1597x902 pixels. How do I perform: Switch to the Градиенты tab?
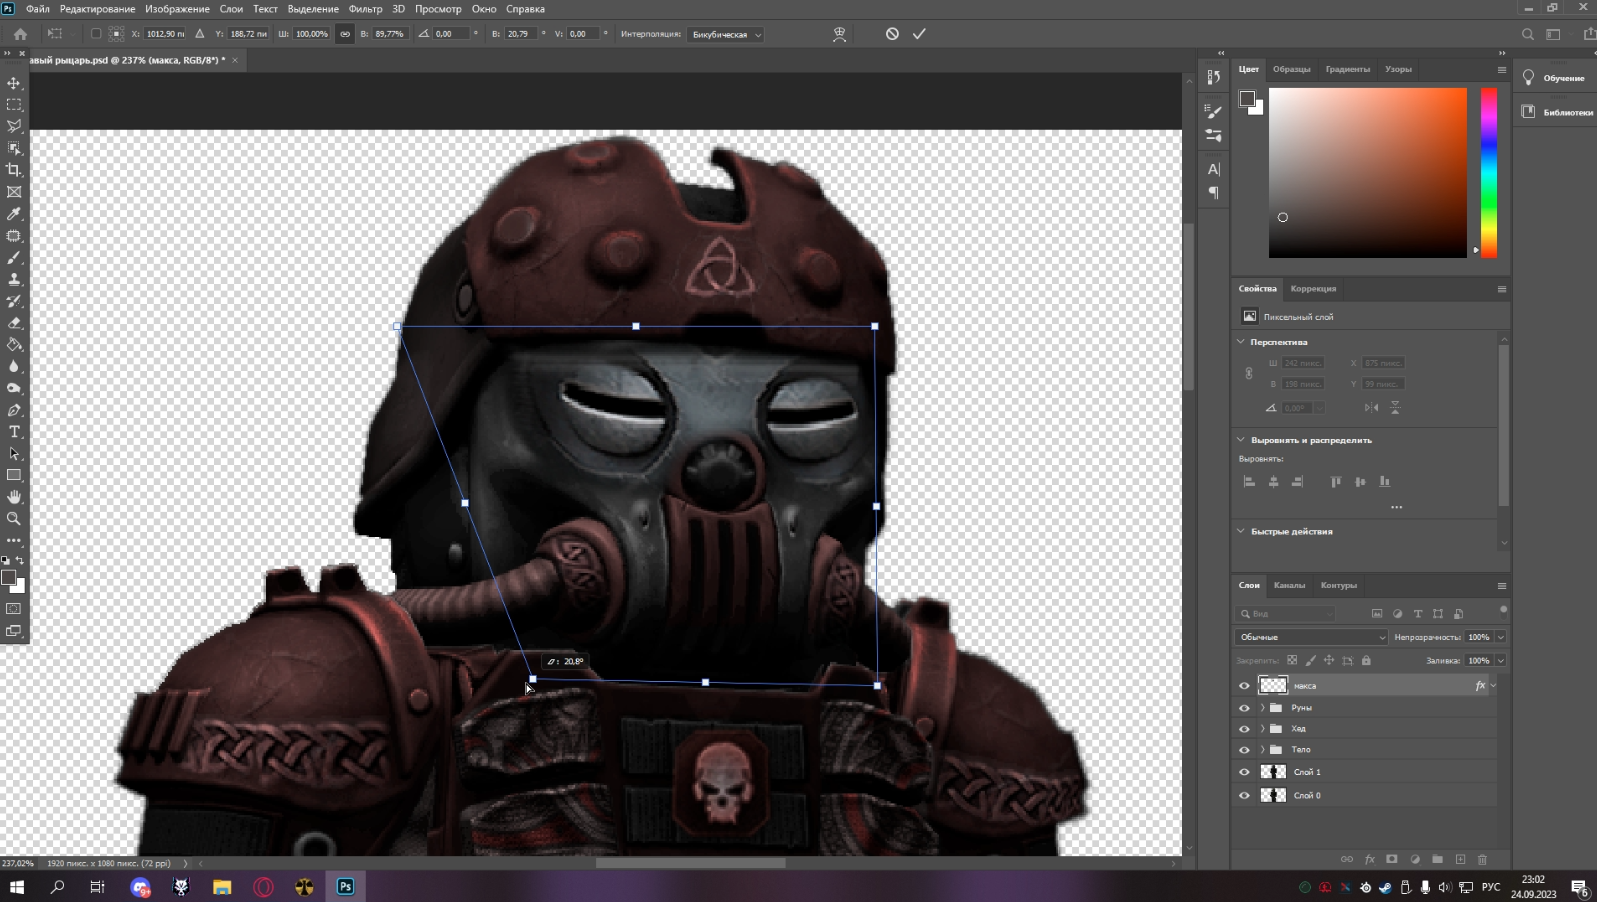(x=1347, y=69)
